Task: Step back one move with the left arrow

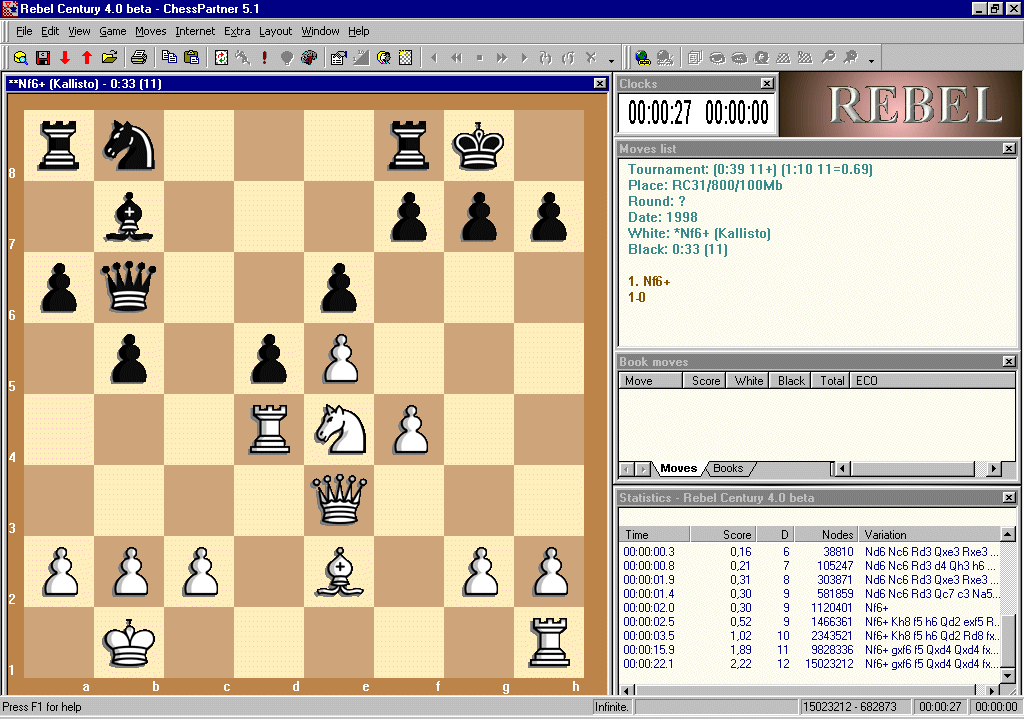Action: (434, 58)
